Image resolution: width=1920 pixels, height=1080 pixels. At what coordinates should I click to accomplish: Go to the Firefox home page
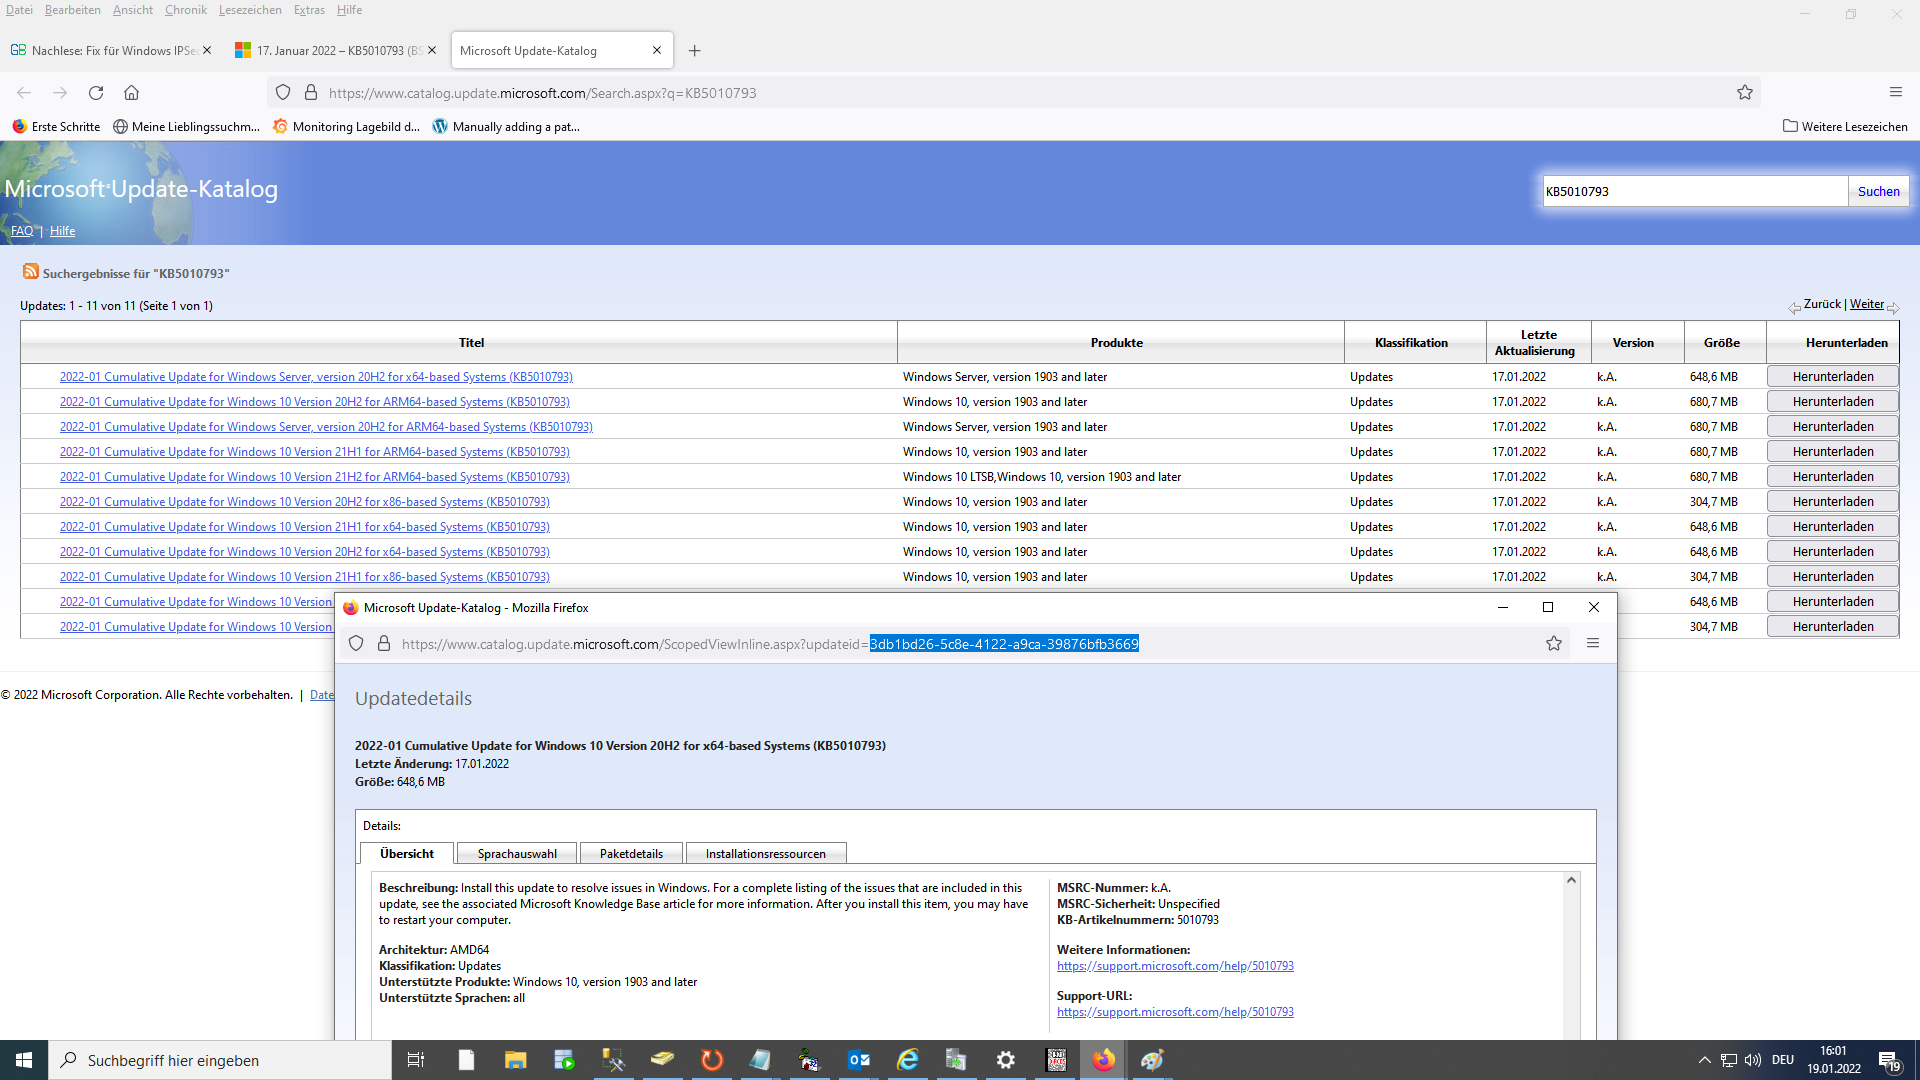[131, 93]
